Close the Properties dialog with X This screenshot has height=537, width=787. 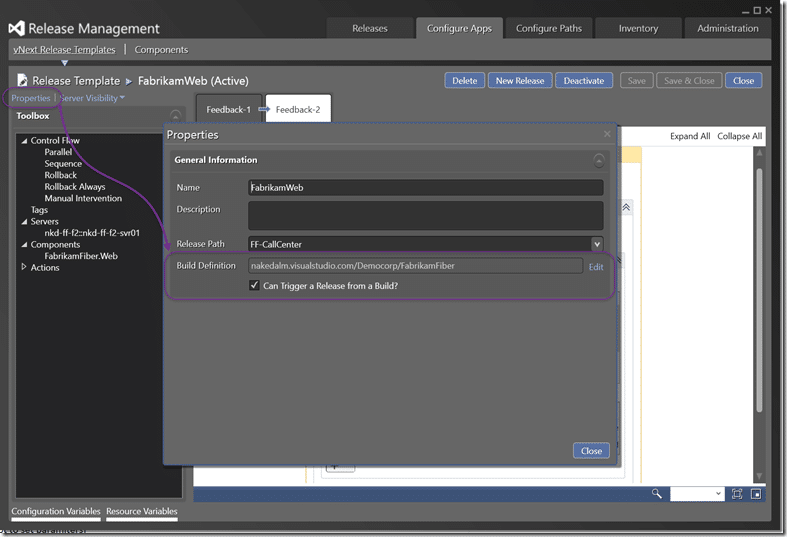point(607,133)
